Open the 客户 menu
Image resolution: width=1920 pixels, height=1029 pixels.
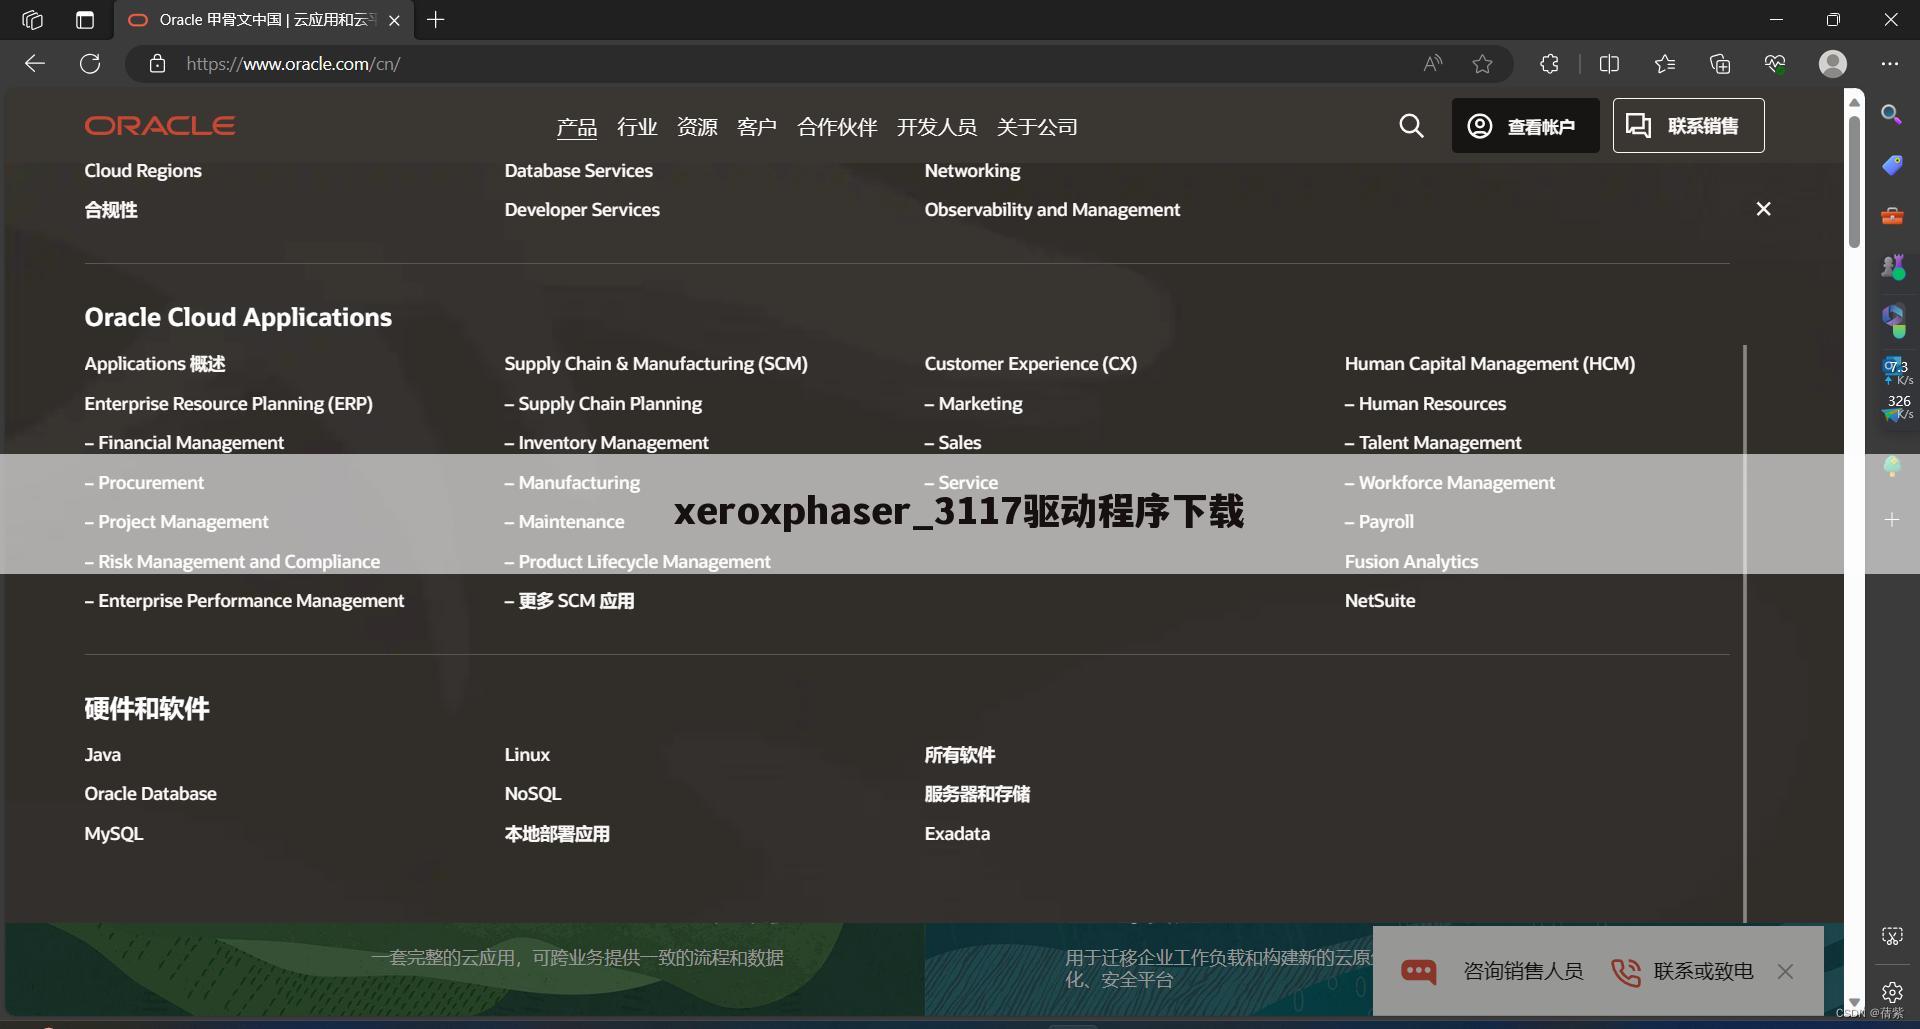[757, 127]
